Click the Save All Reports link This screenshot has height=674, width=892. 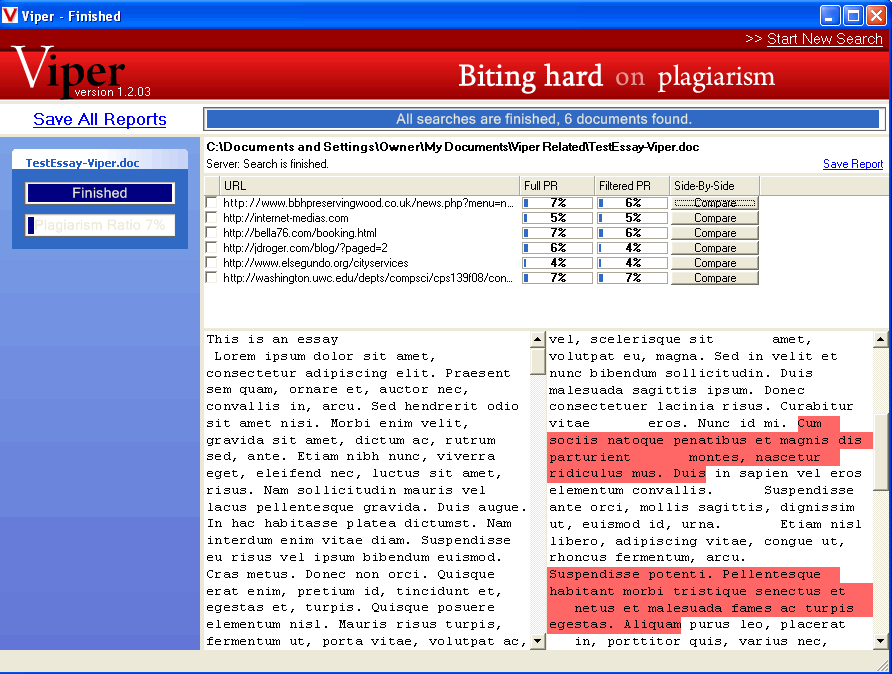point(100,119)
